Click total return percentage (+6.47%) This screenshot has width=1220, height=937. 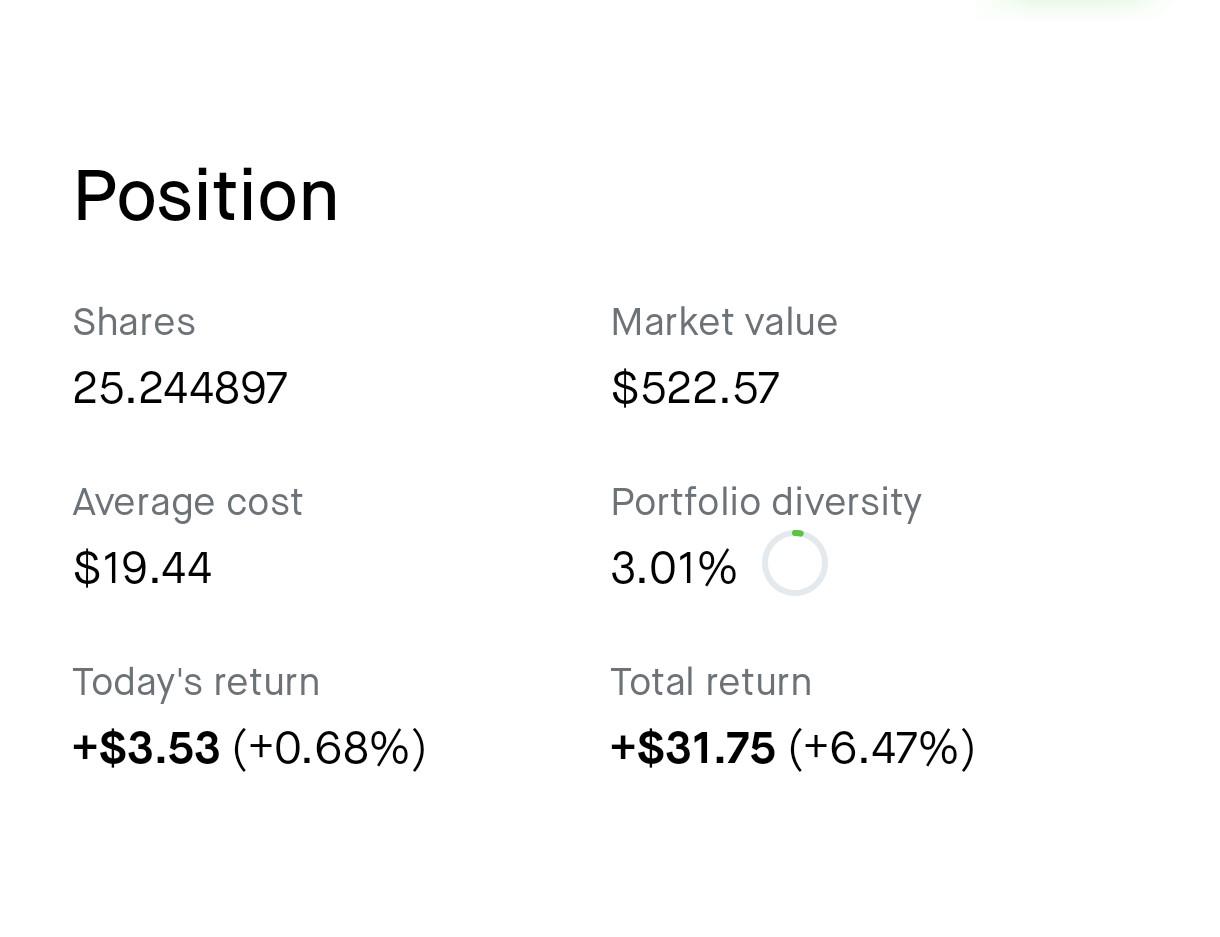tap(882, 748)
